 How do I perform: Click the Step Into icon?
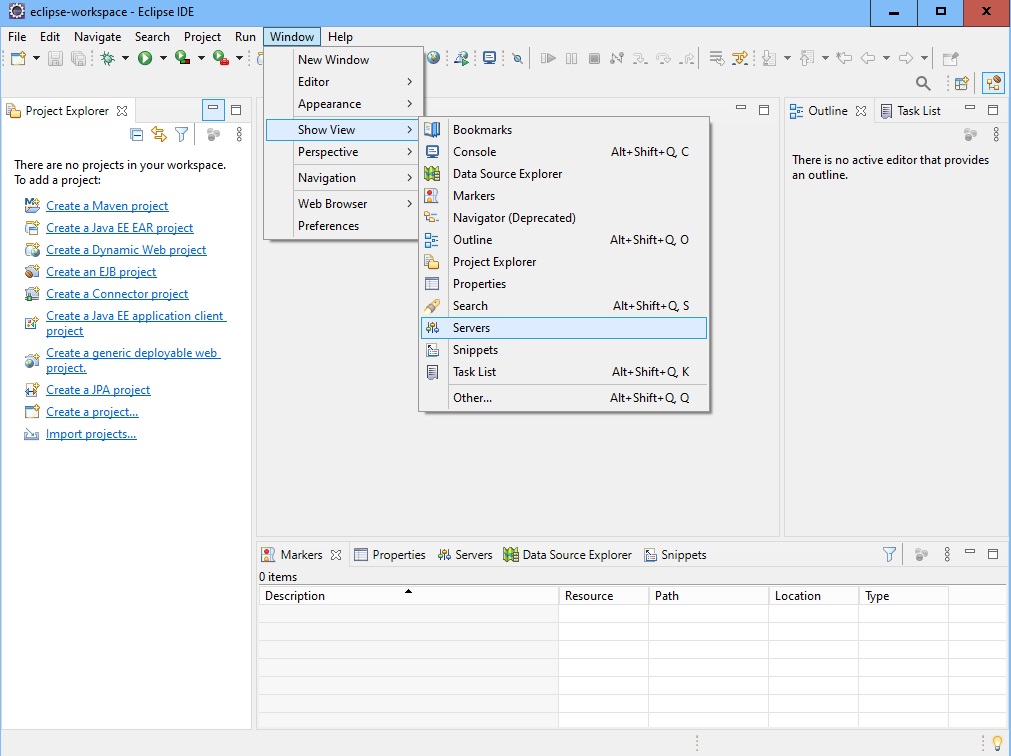(640, 59)
